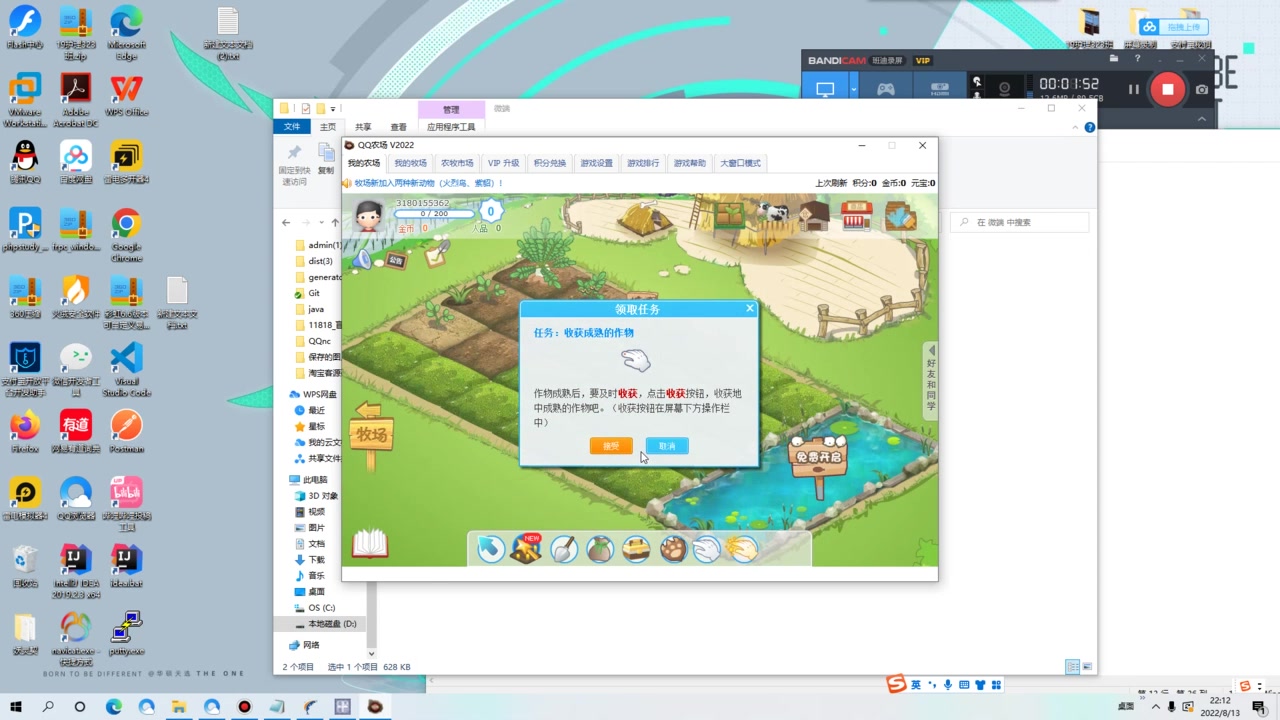Image resolution: width=1280 pixels, height=720 pixels.
Task: Open the 游戏排行 tab
Action: click(643, 163)
